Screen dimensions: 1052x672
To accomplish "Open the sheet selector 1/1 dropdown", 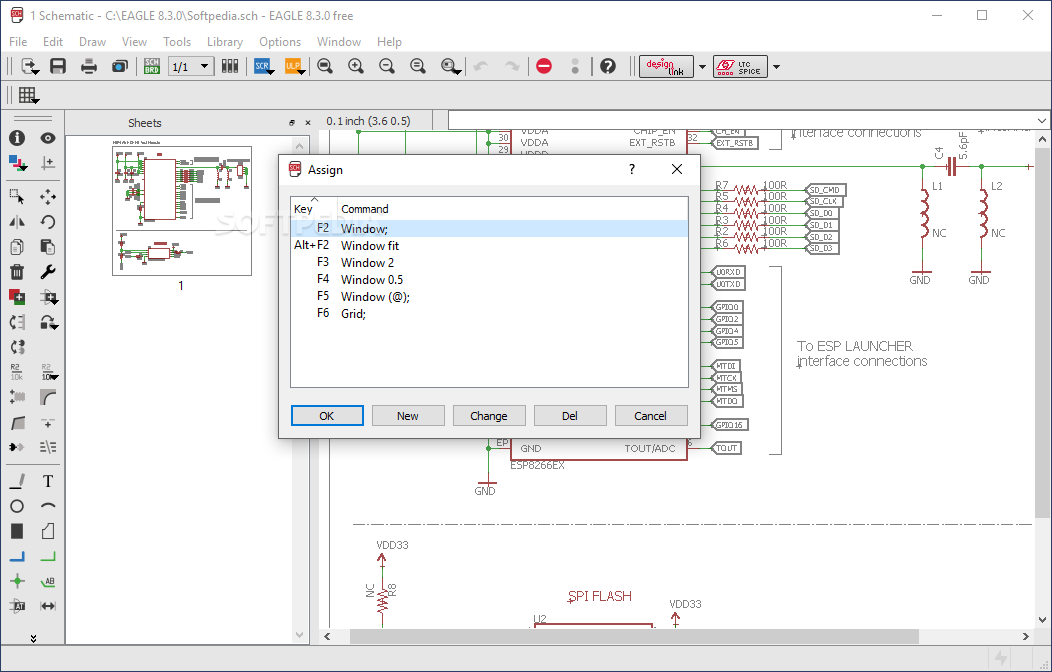I will coord(191,66).
